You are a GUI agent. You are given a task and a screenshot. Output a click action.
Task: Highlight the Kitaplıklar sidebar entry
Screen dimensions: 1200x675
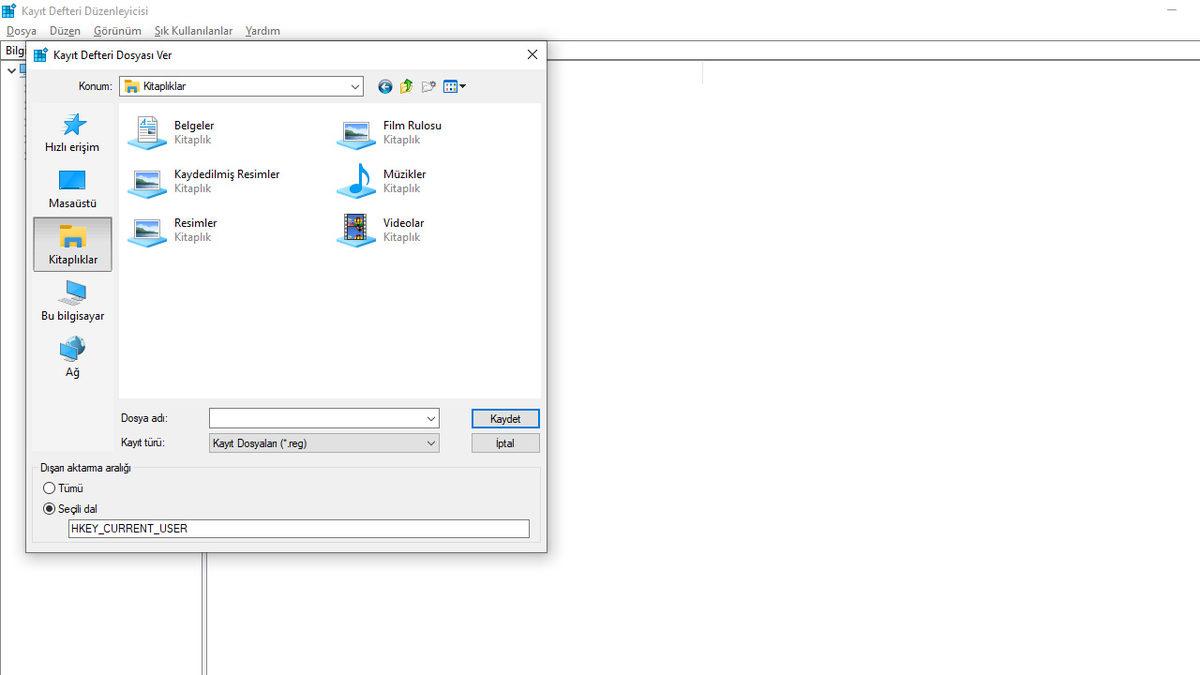(x=73, y=243)
